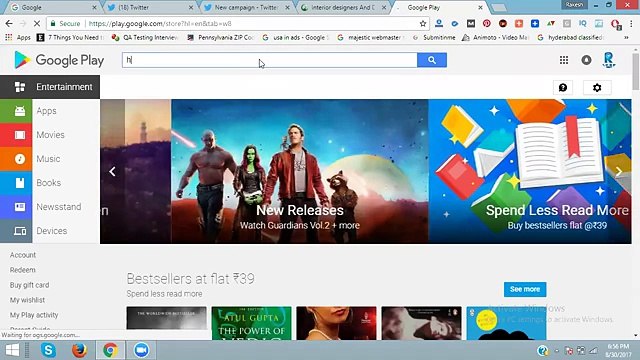
Task: Open the Apps category
Action: point(47,111)
